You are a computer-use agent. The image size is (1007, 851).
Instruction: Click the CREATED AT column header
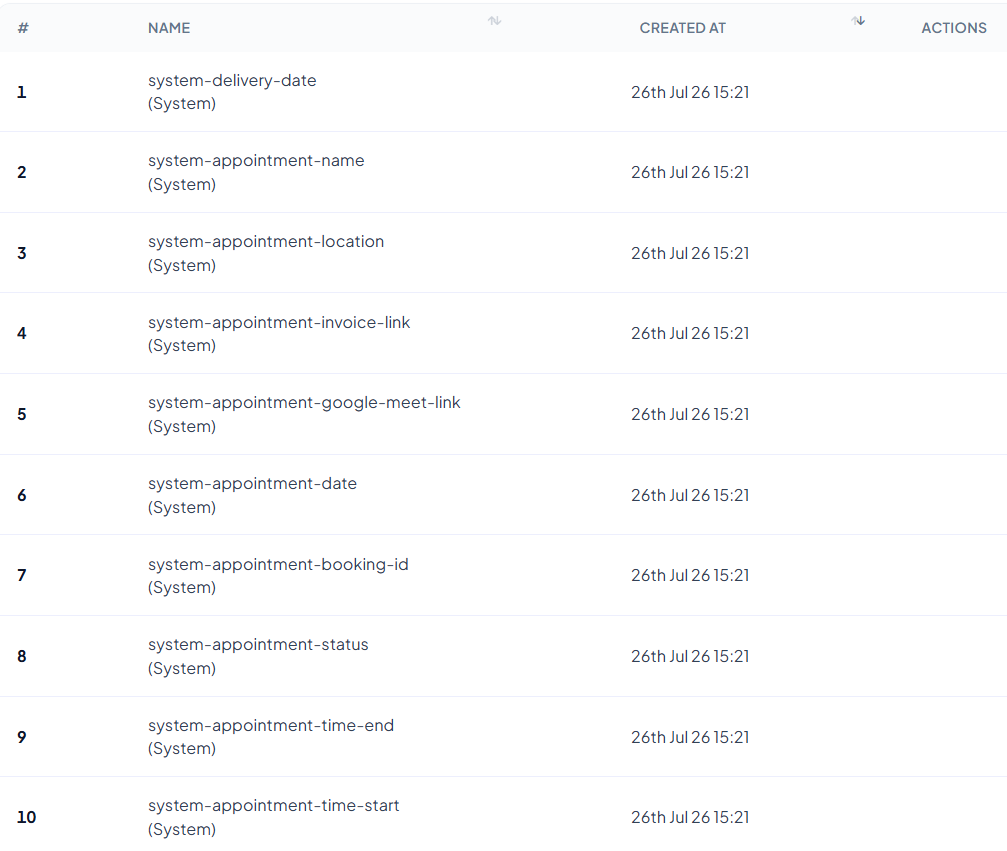[682, 28]
